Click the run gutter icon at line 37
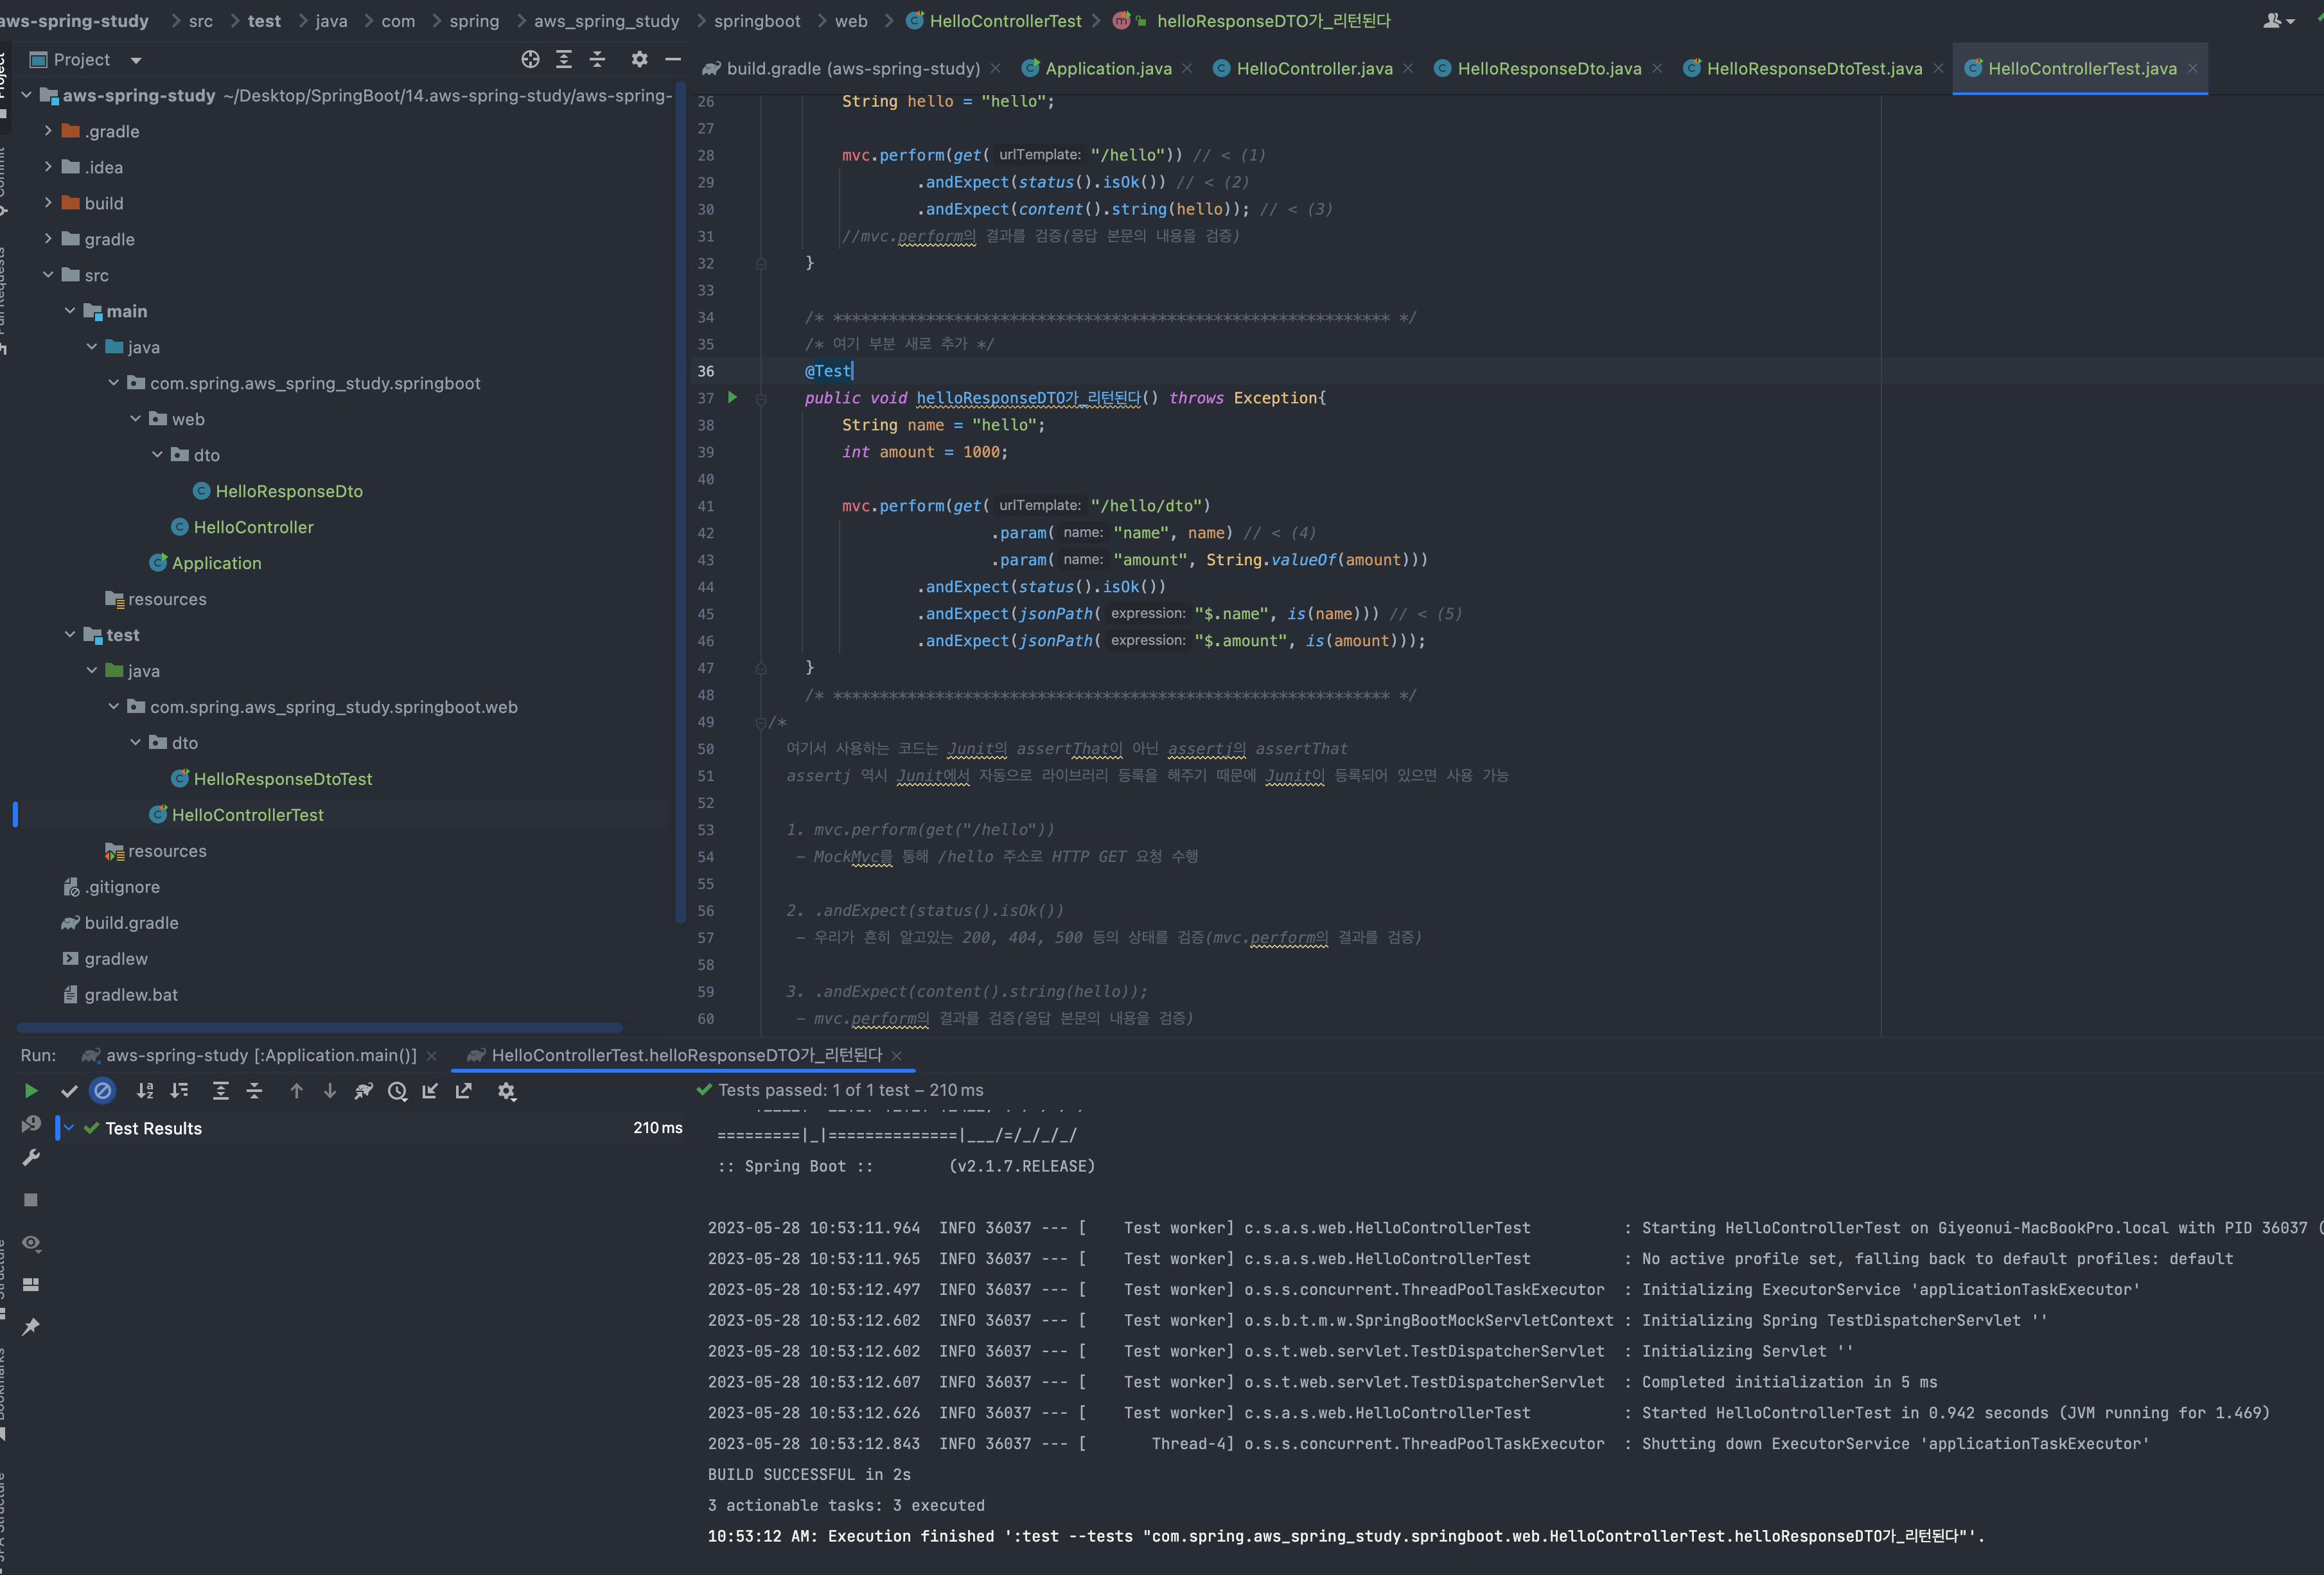 (x=732, y=398)
